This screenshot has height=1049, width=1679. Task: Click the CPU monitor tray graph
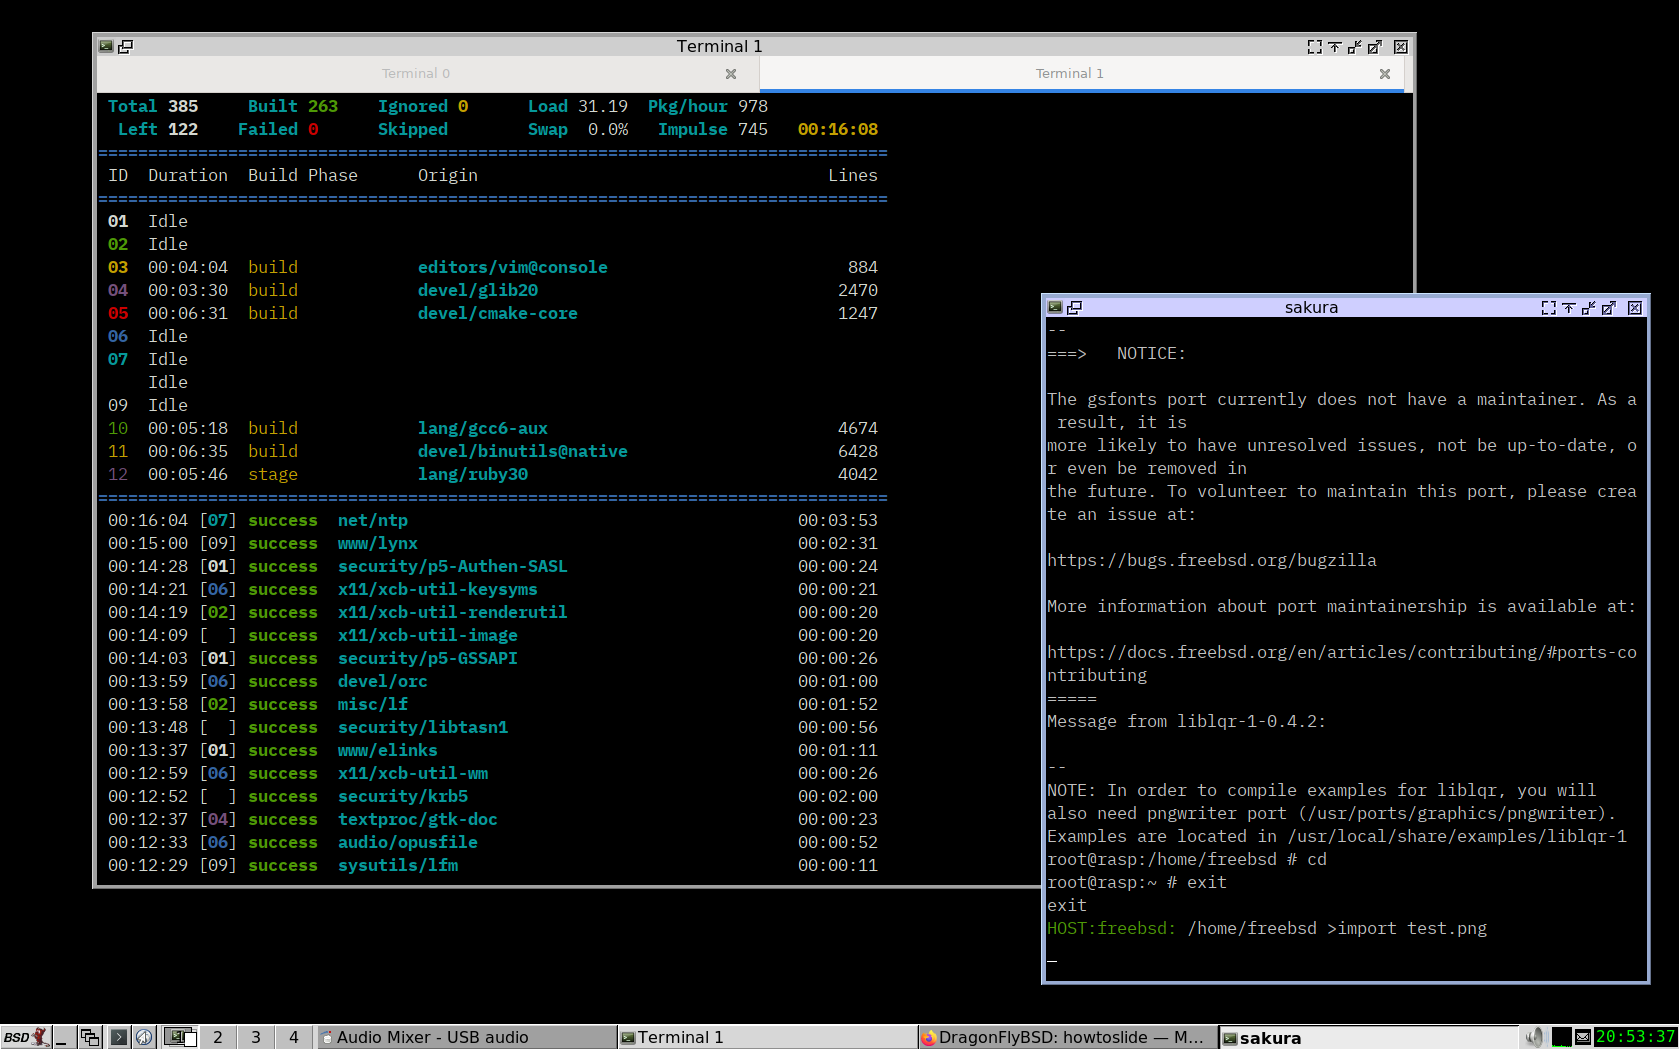[x=1561, y=1037]
